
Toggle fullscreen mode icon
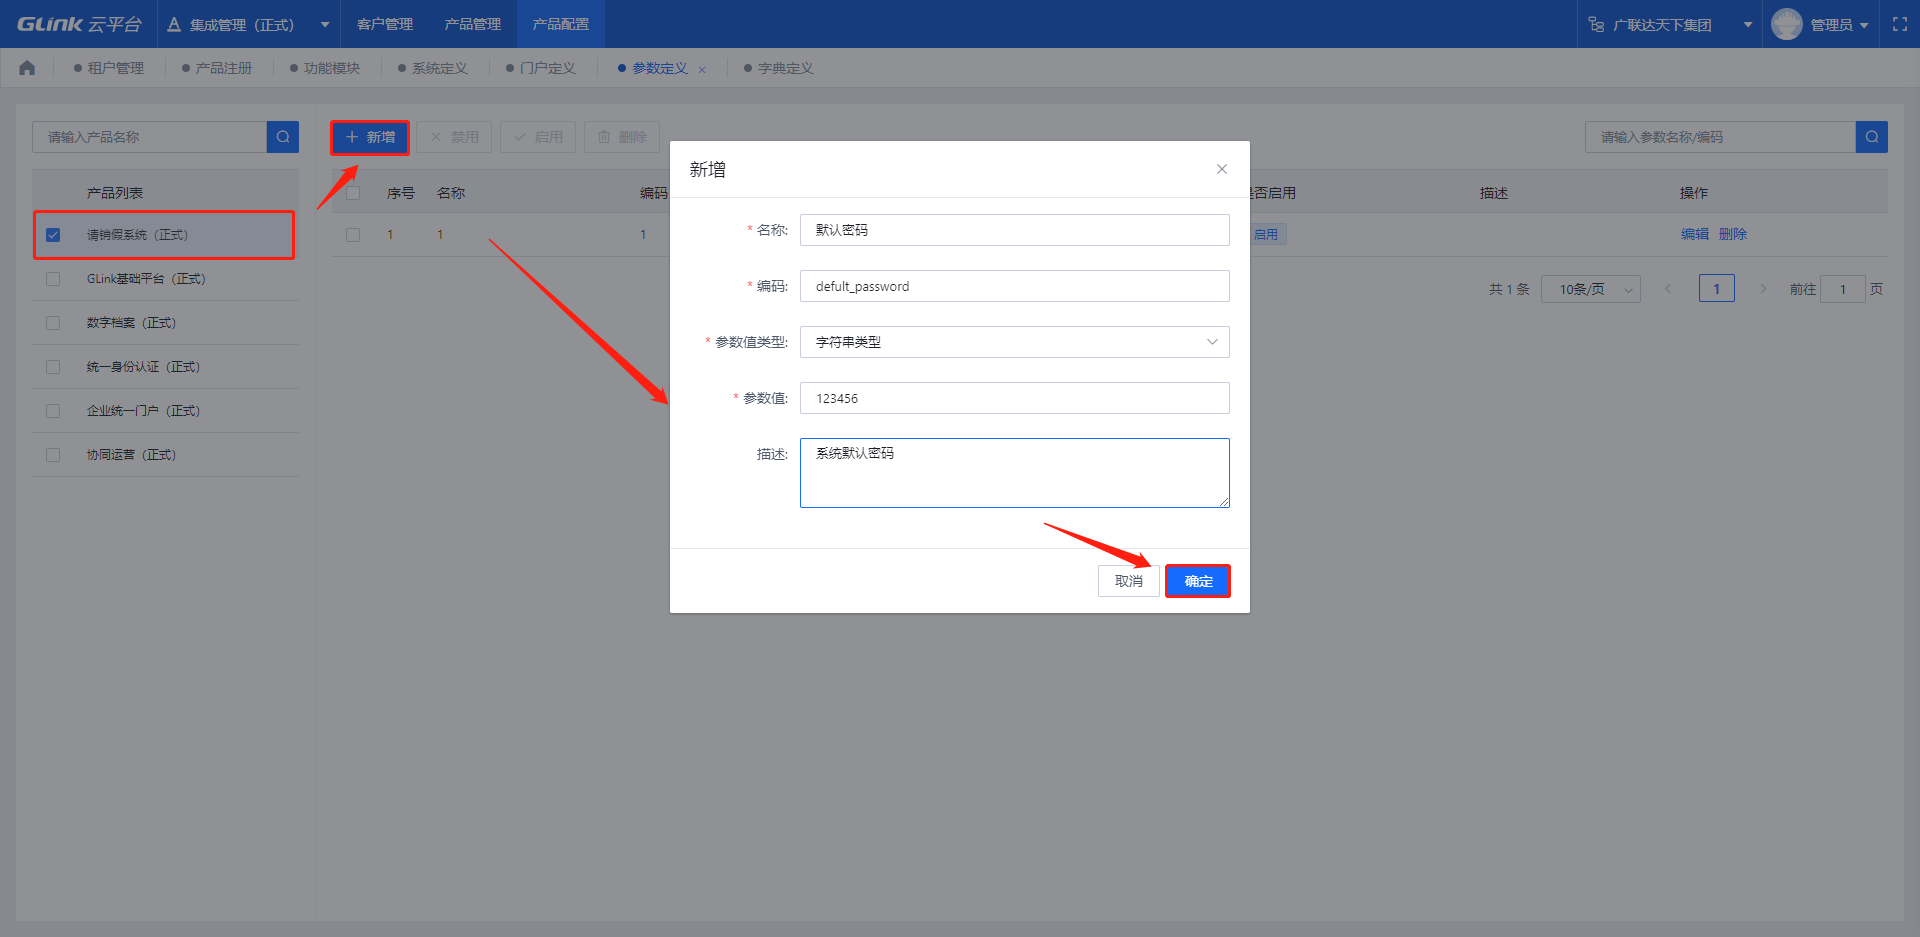pyautogui.click(x=1900, y=24)
